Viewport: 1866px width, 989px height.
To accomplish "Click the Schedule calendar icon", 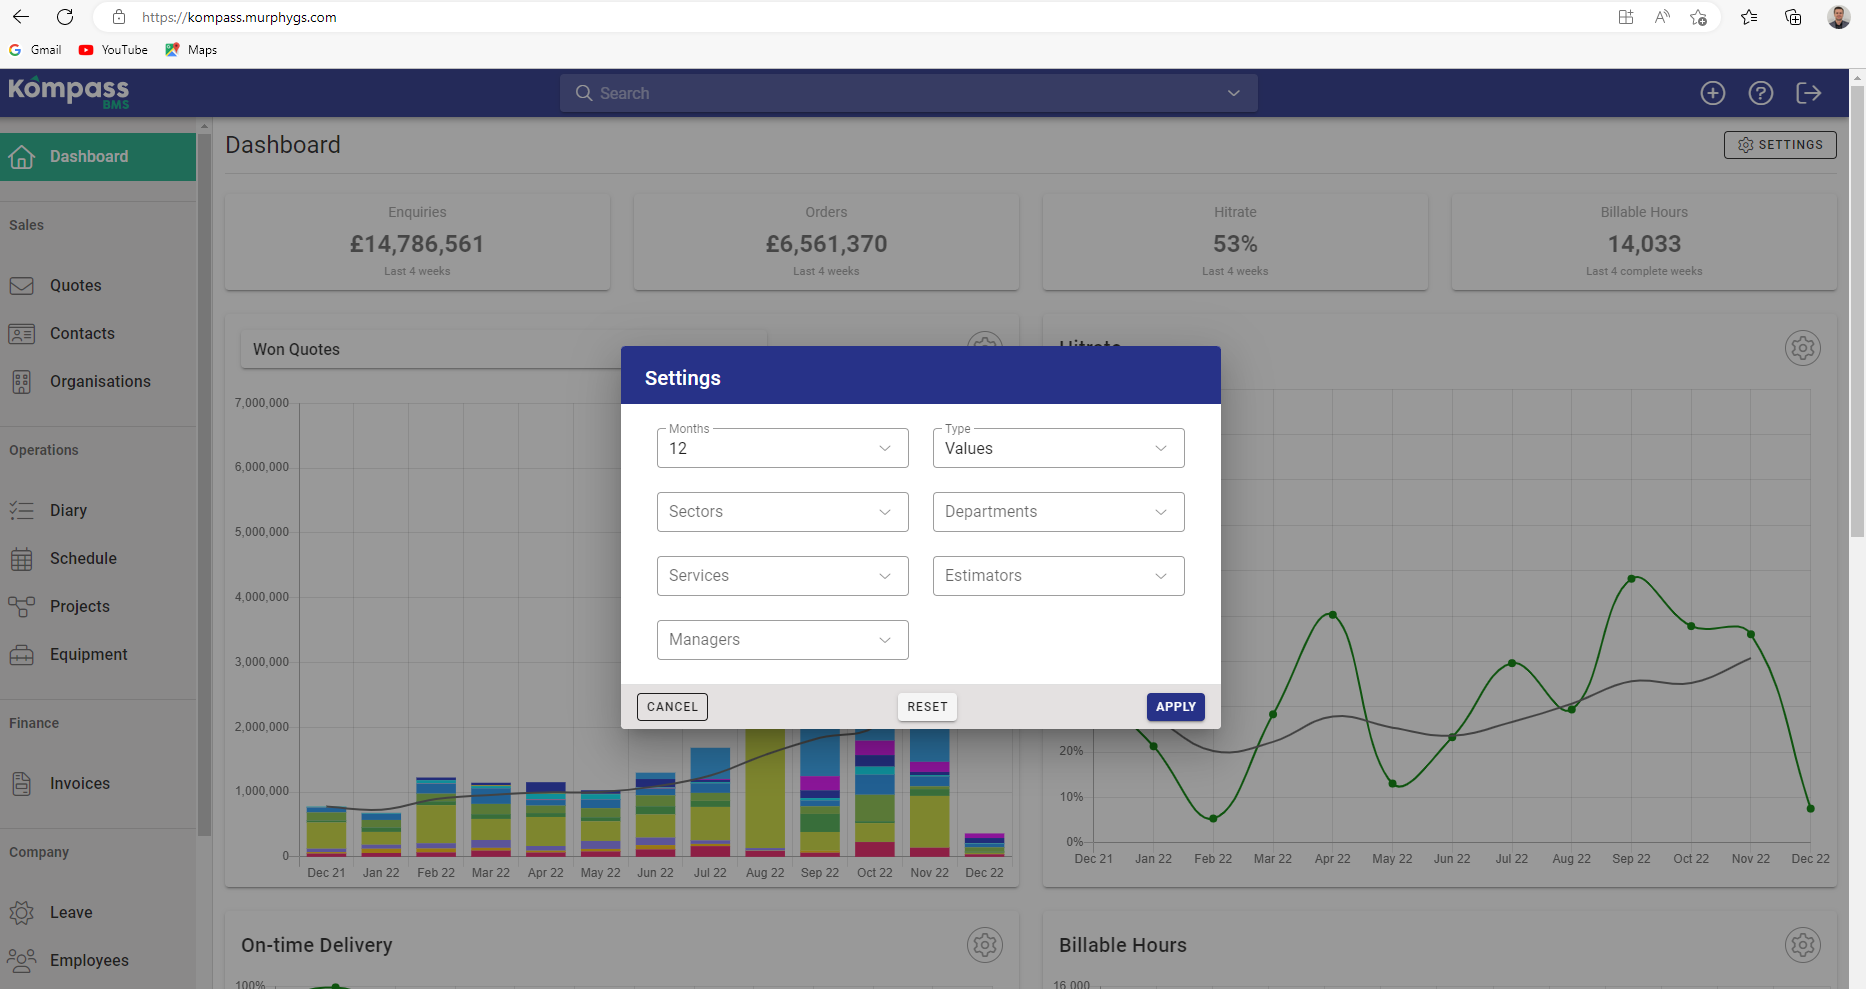I will 21,559.
